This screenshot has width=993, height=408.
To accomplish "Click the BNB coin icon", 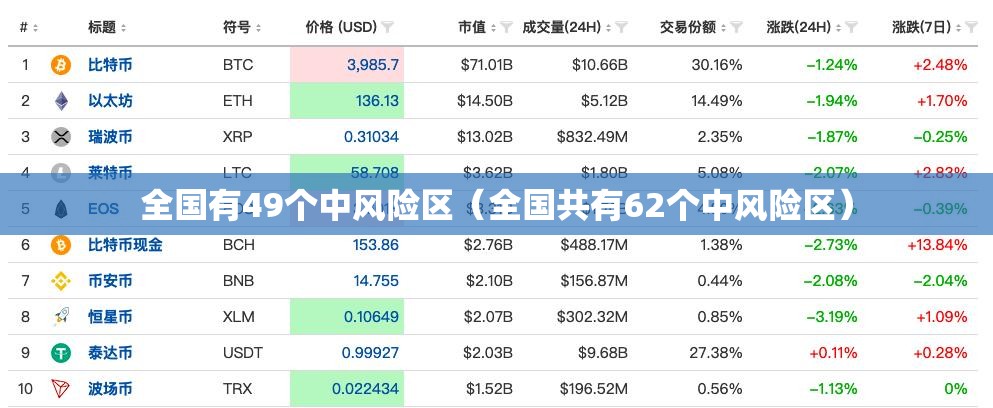I will (61, 281).
